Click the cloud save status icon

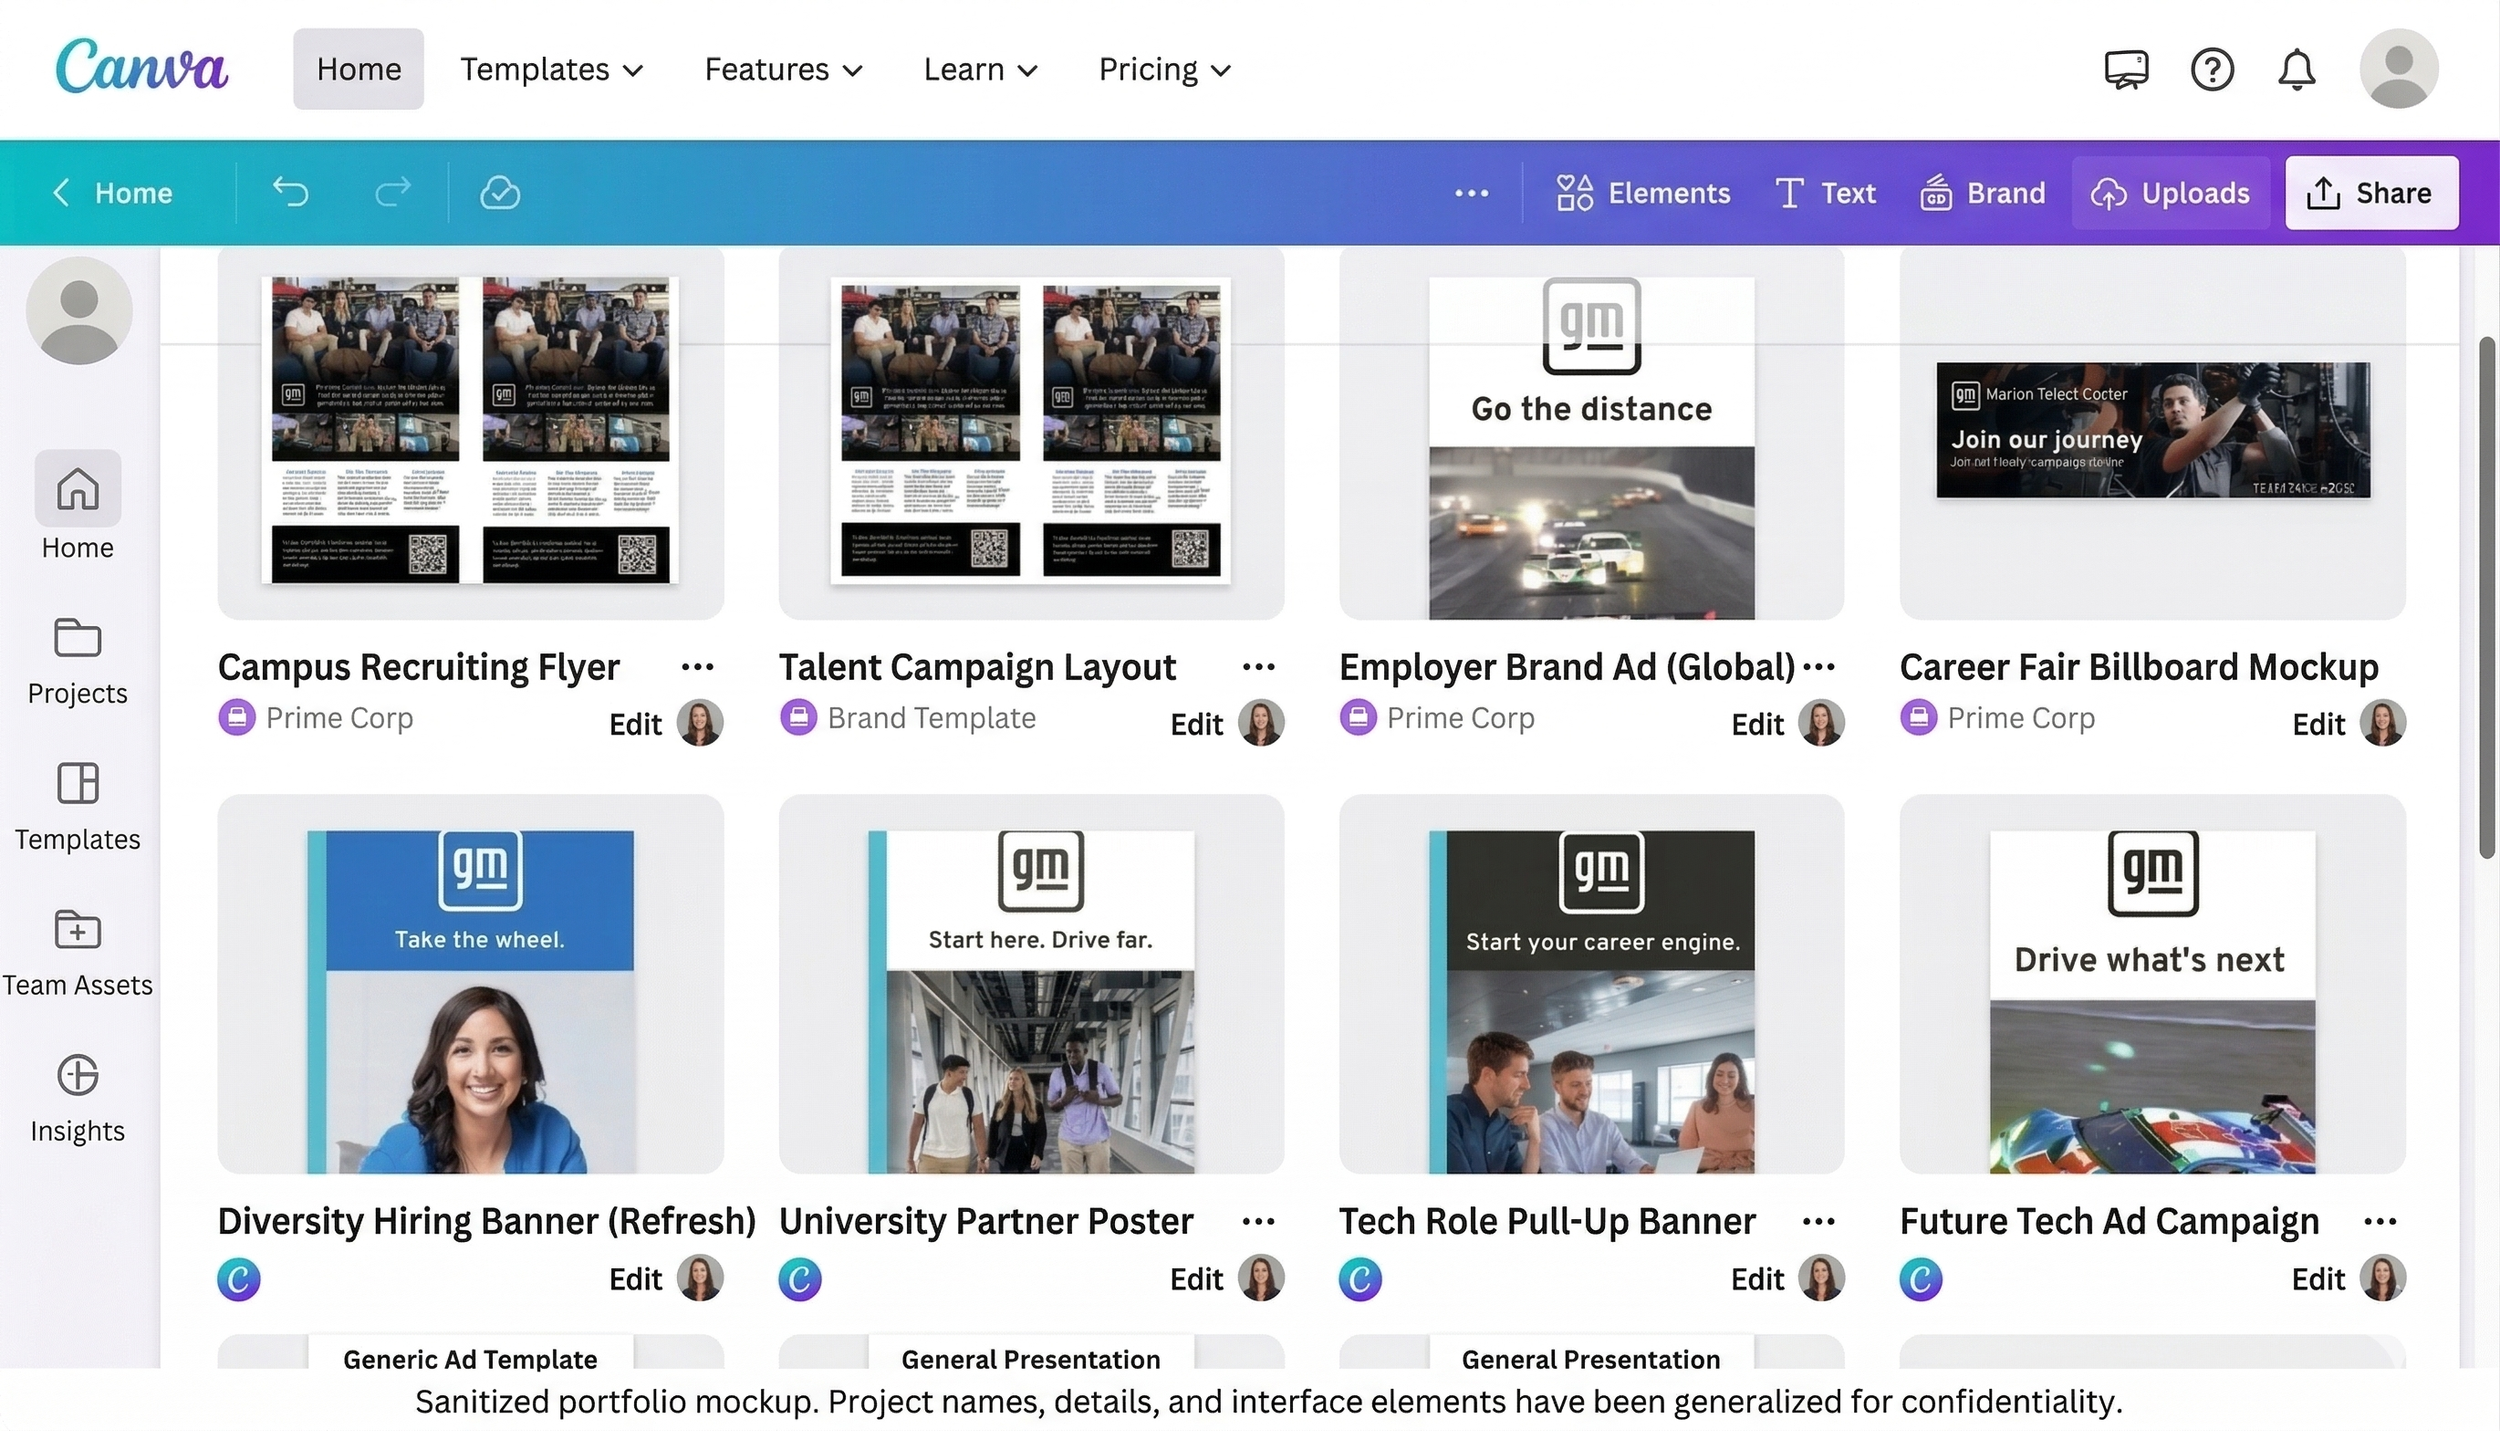pyautogui.click(x=499, y=192)
